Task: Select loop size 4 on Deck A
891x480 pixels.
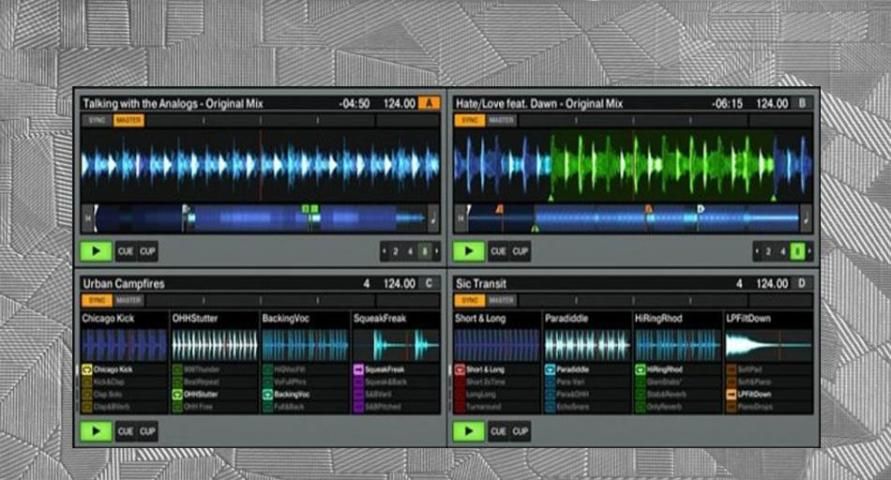Action: [410, 251]
